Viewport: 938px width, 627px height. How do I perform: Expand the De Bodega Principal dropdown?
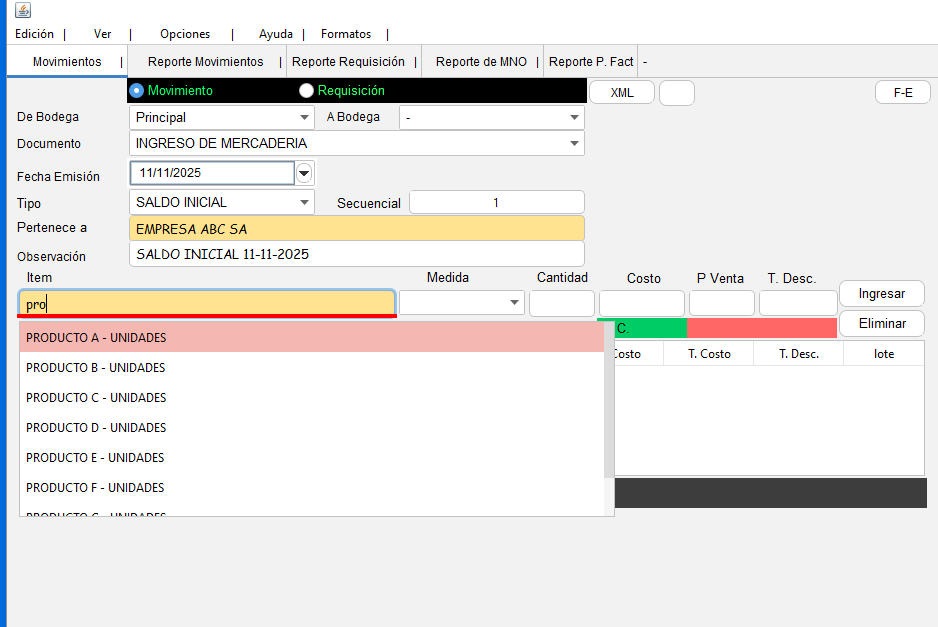tap(222, 118)
